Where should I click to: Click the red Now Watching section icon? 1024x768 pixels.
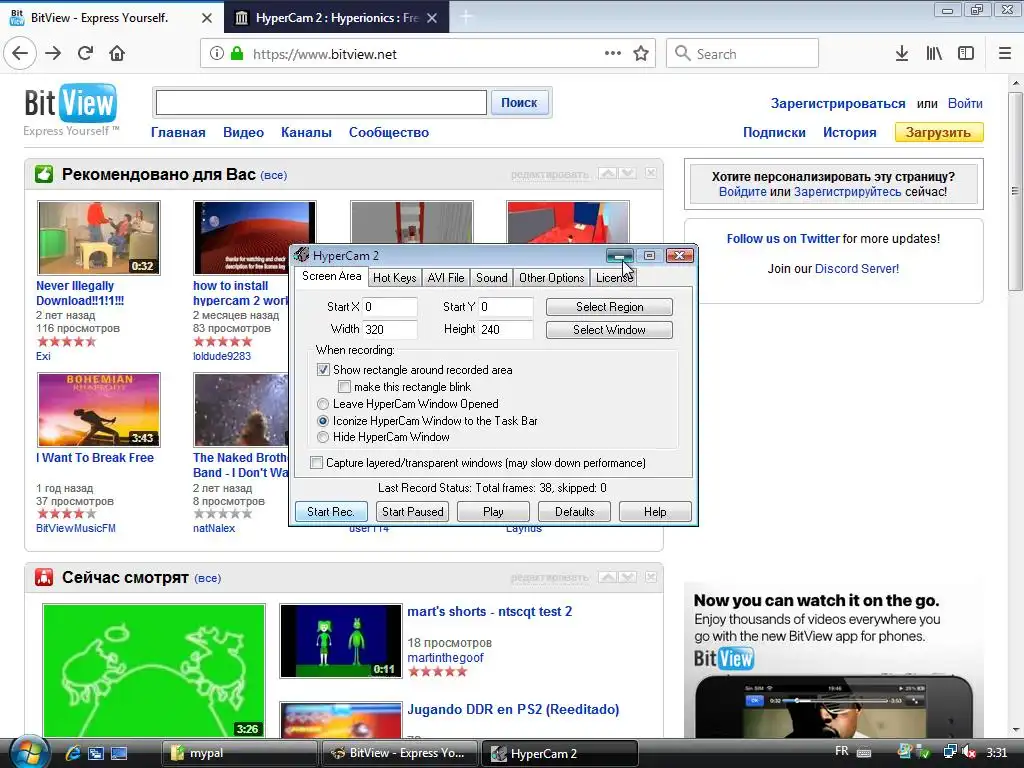click(x=44, y=577)
